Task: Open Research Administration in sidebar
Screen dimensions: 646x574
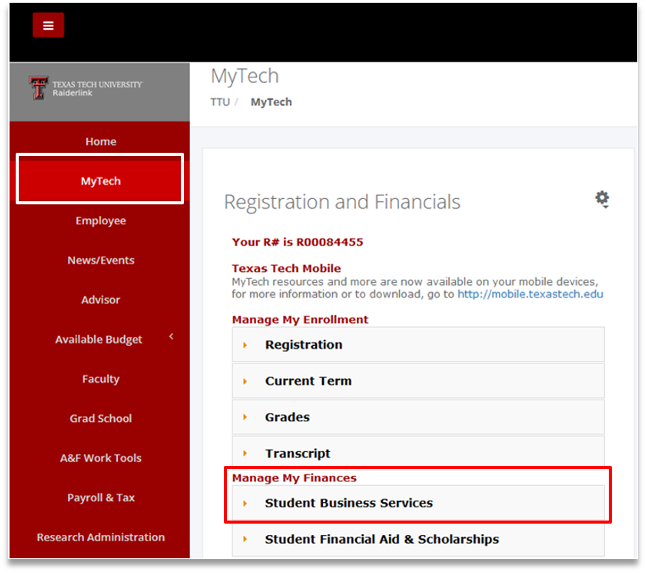Action: [x=101, y=537]
